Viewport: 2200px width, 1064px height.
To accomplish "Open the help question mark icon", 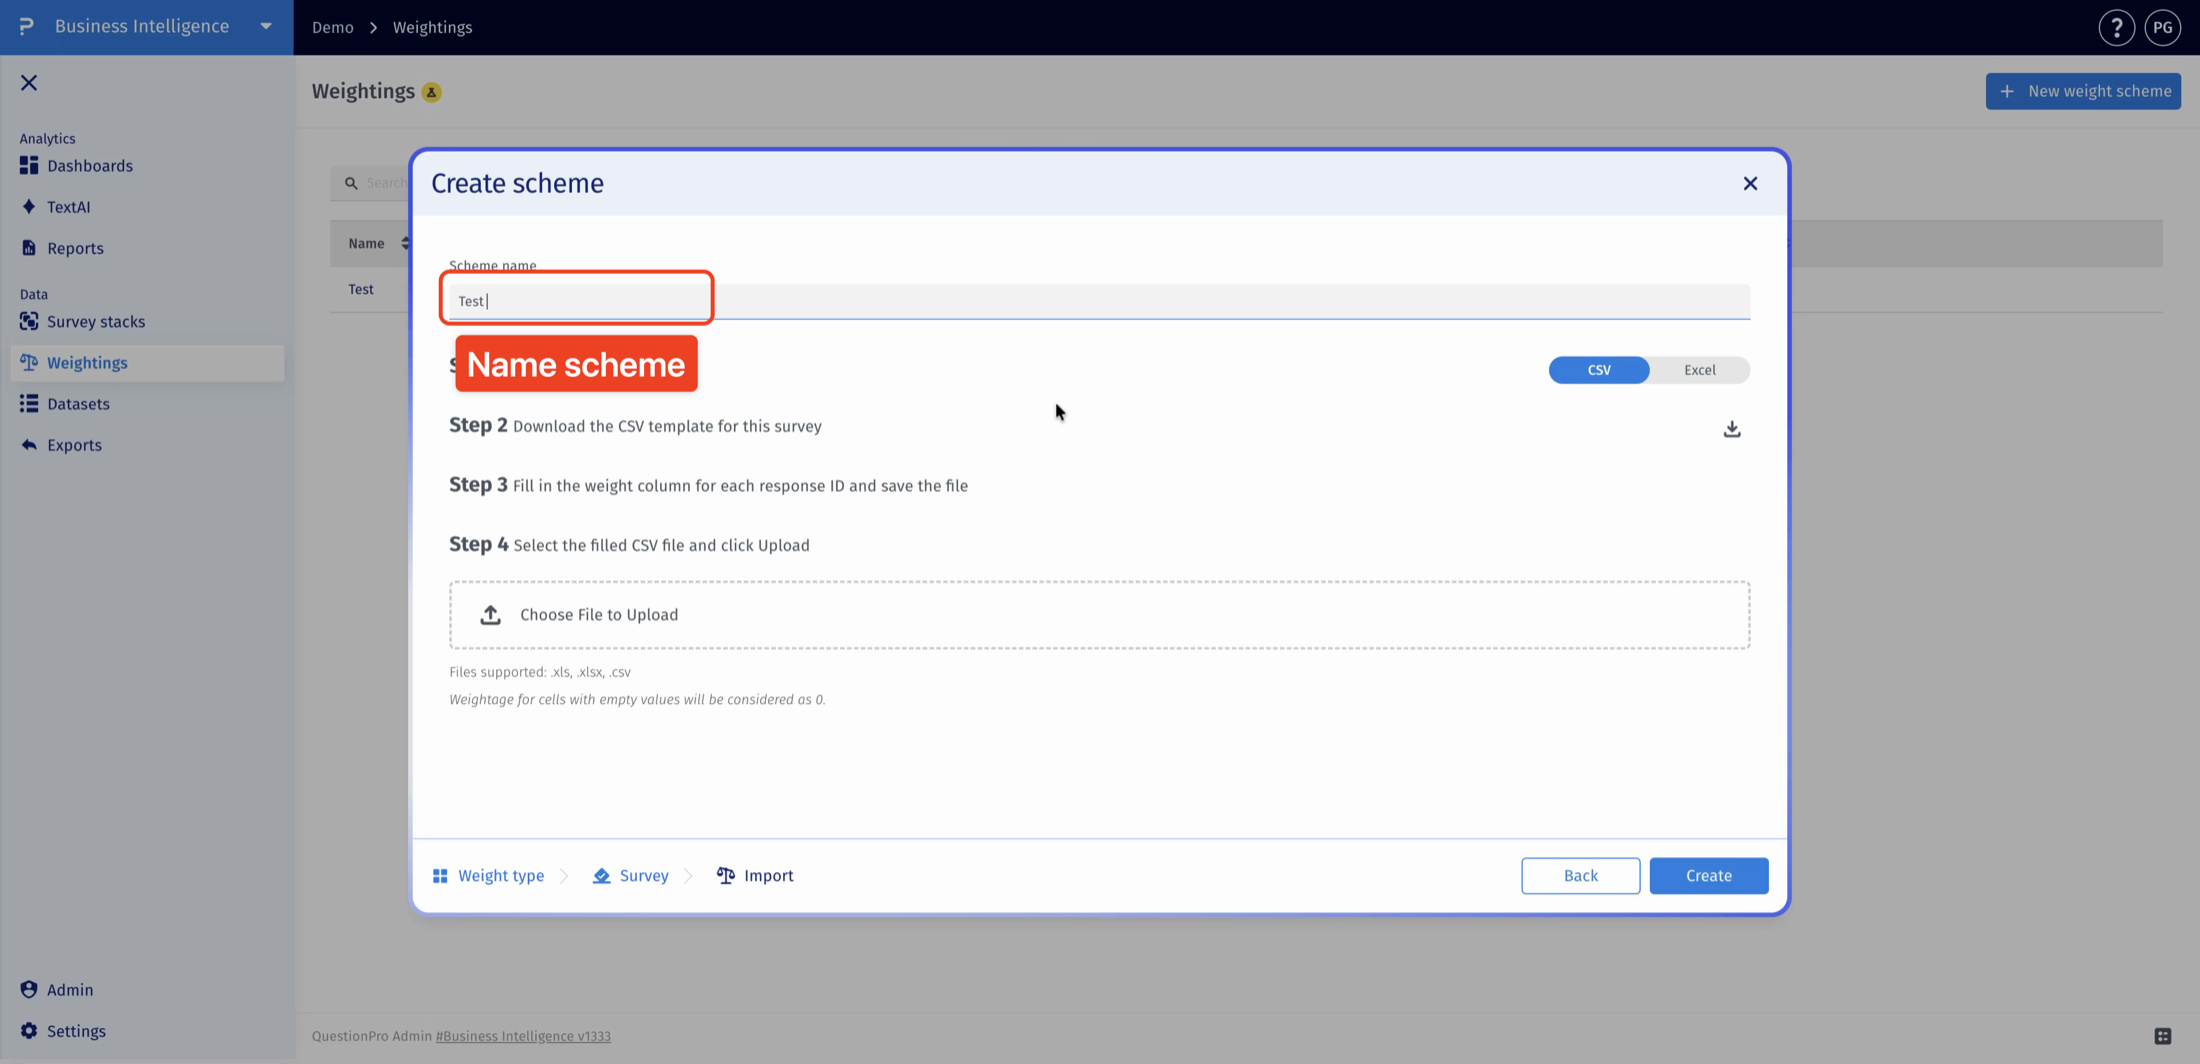I will pyautogui.click(x=2116, y=28).
